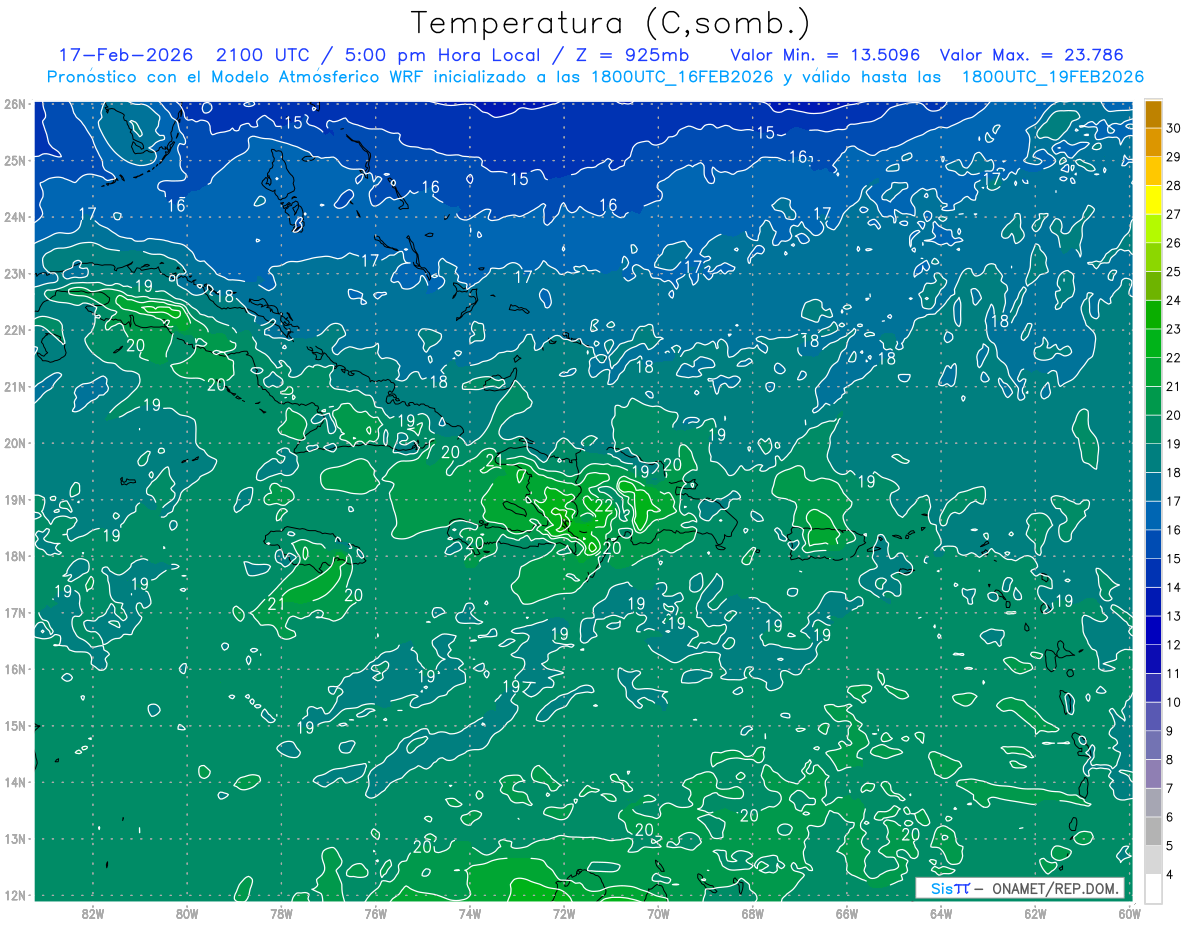Viewport: 1200px width, 927px height.
Task: Click the '60W' longitude label
Action: click(1129, 913)
